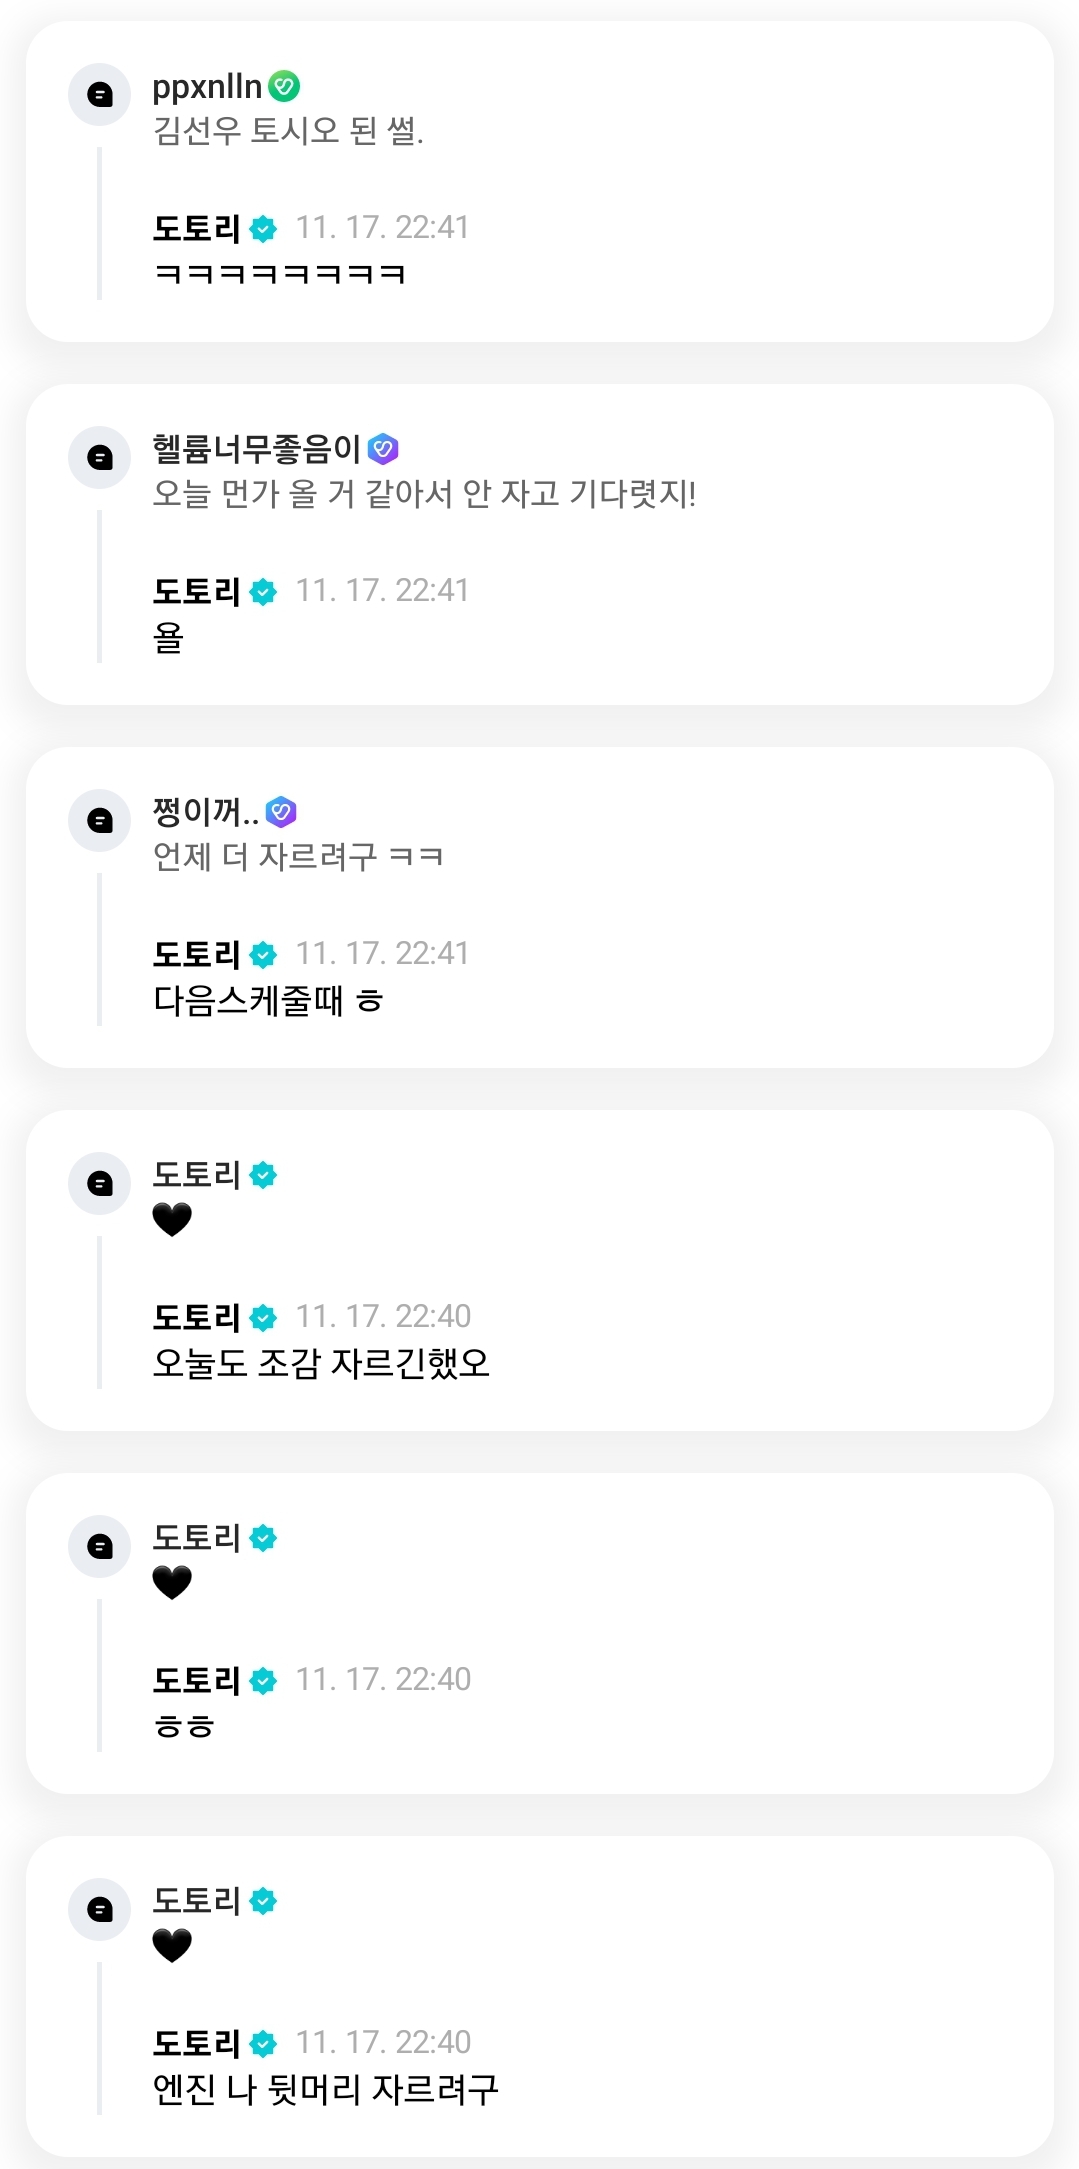Click the purple badge next to 쩡이꺼..
The width and height of the screenshot is (1079, 2169).
pyautogui.click(x=281, y=812)
